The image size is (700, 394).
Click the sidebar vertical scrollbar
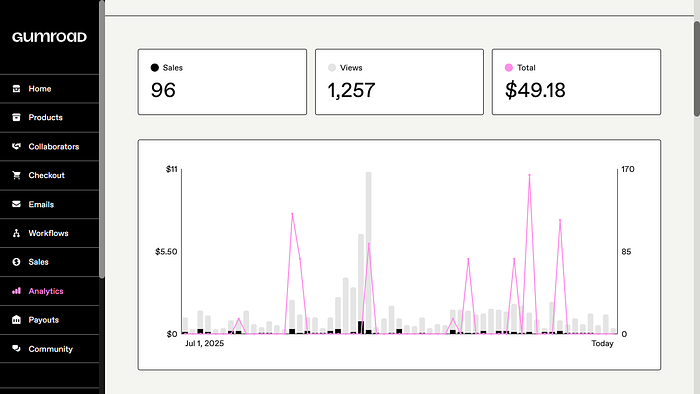(102, 139)
